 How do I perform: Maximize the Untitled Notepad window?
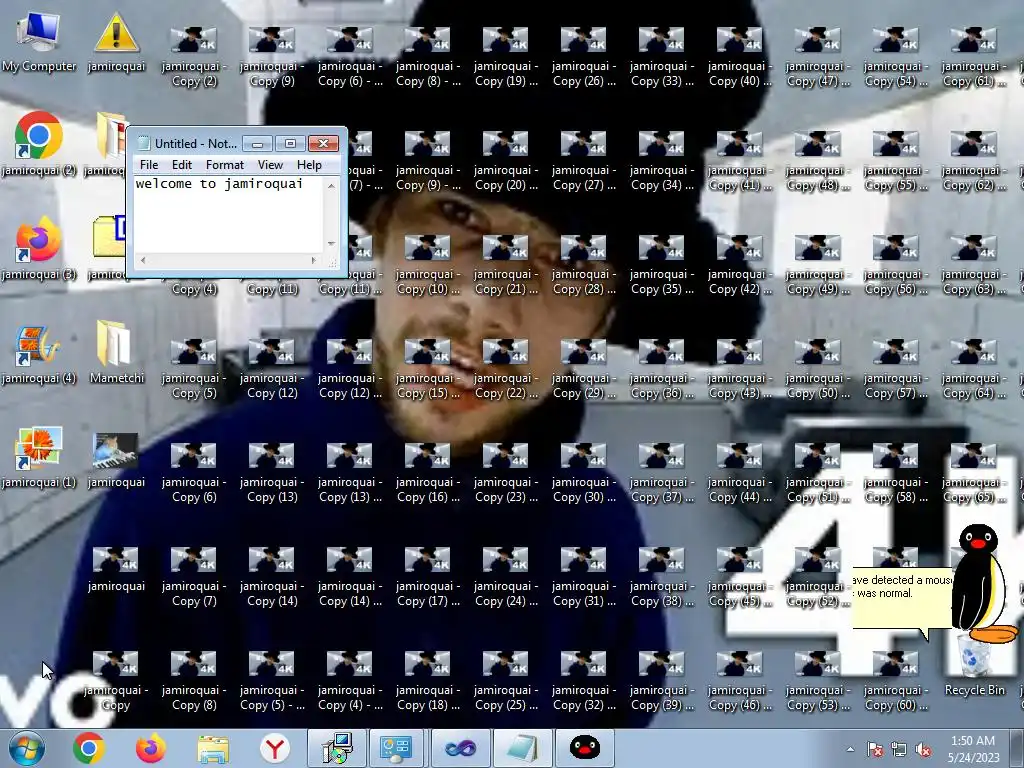290,143
